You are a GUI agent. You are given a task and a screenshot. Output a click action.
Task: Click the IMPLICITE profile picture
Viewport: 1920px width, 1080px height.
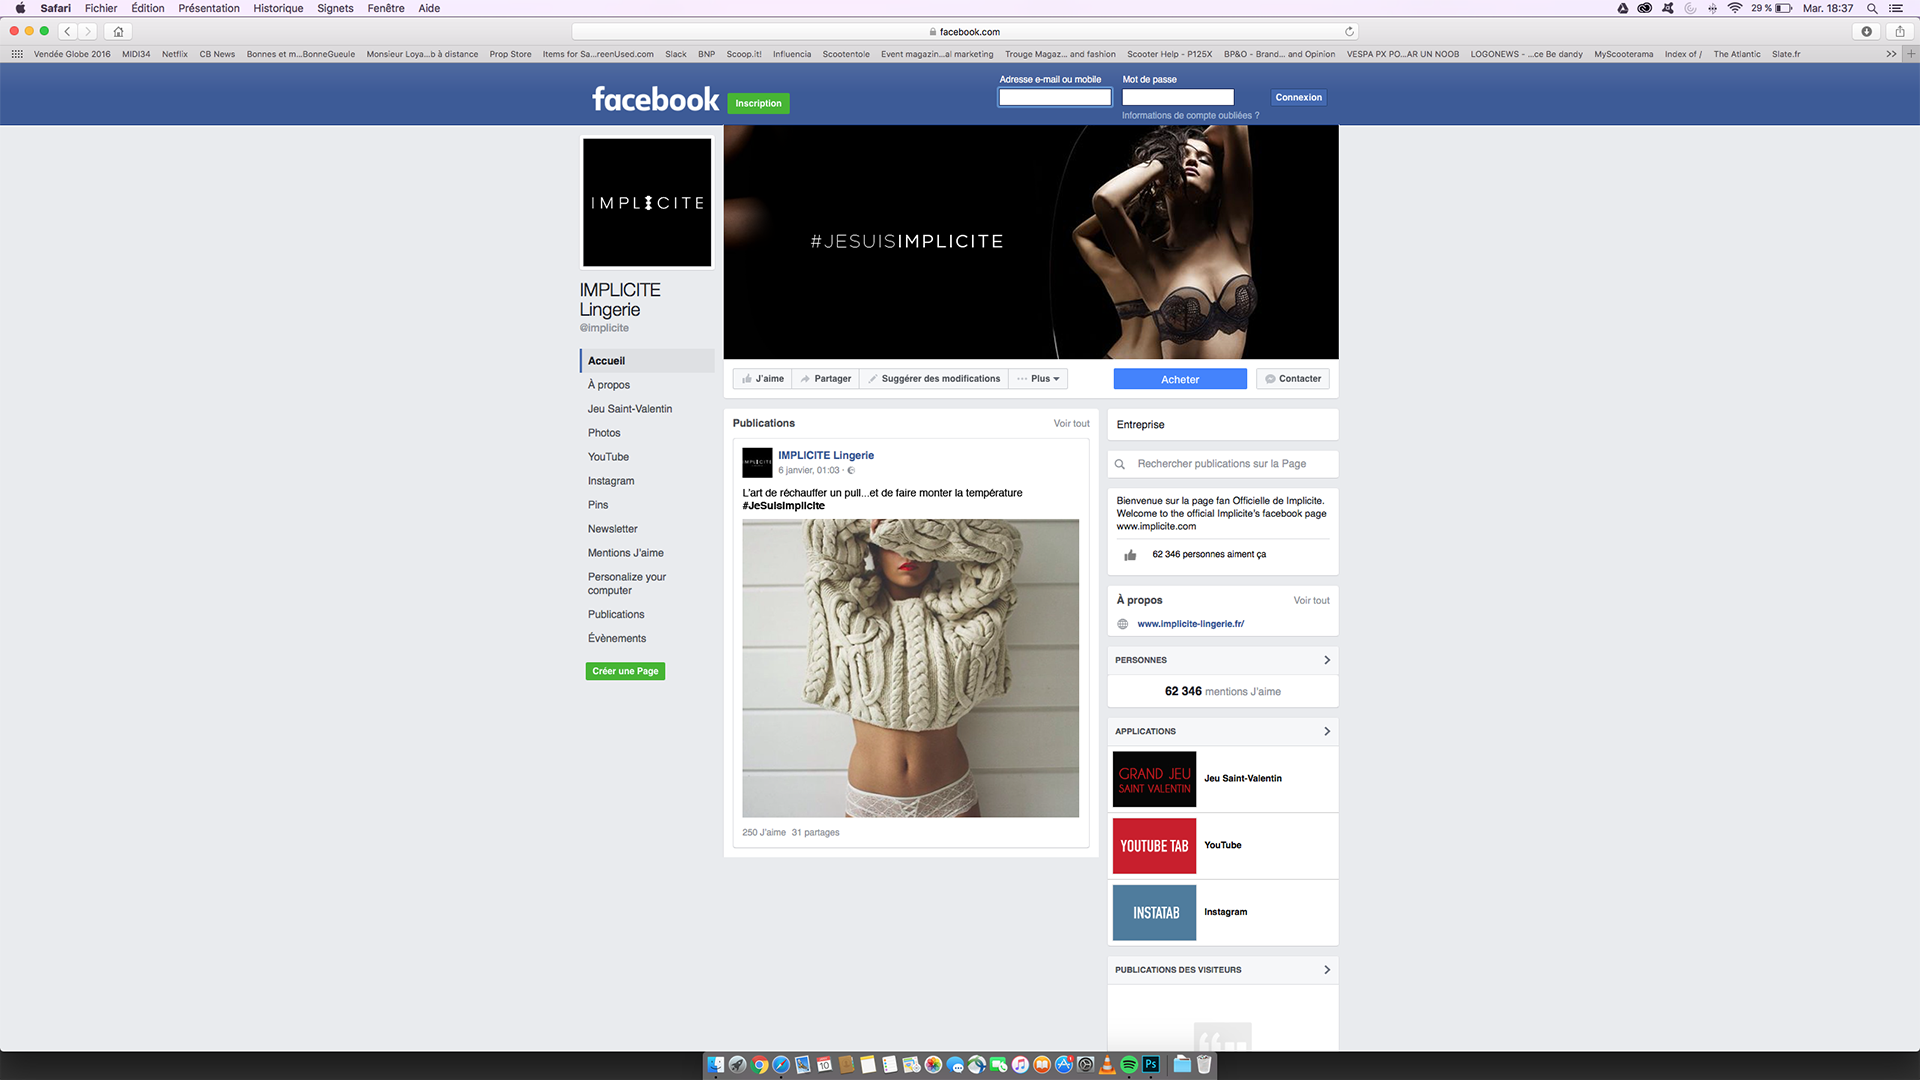647,202
